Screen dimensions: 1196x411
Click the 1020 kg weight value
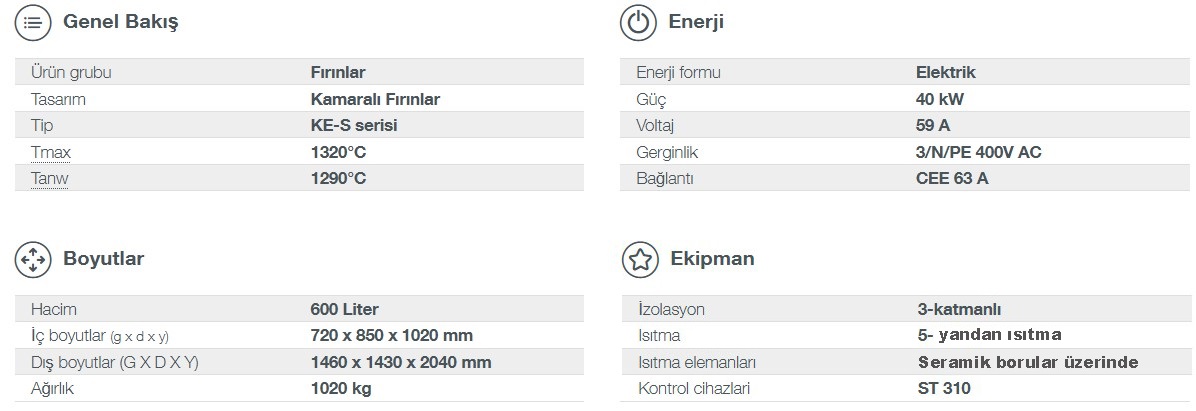pos(341,389)
